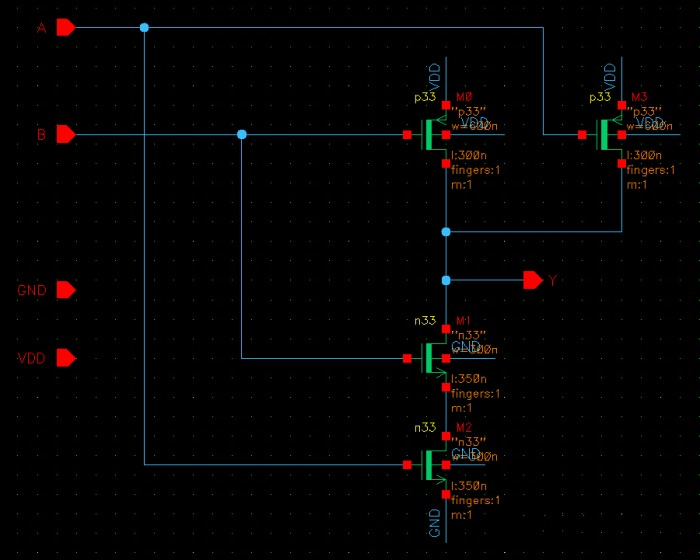Click the wire junction next to output Y
The image size is (700, 560).
pyautogui.click(x=446, y=280)
